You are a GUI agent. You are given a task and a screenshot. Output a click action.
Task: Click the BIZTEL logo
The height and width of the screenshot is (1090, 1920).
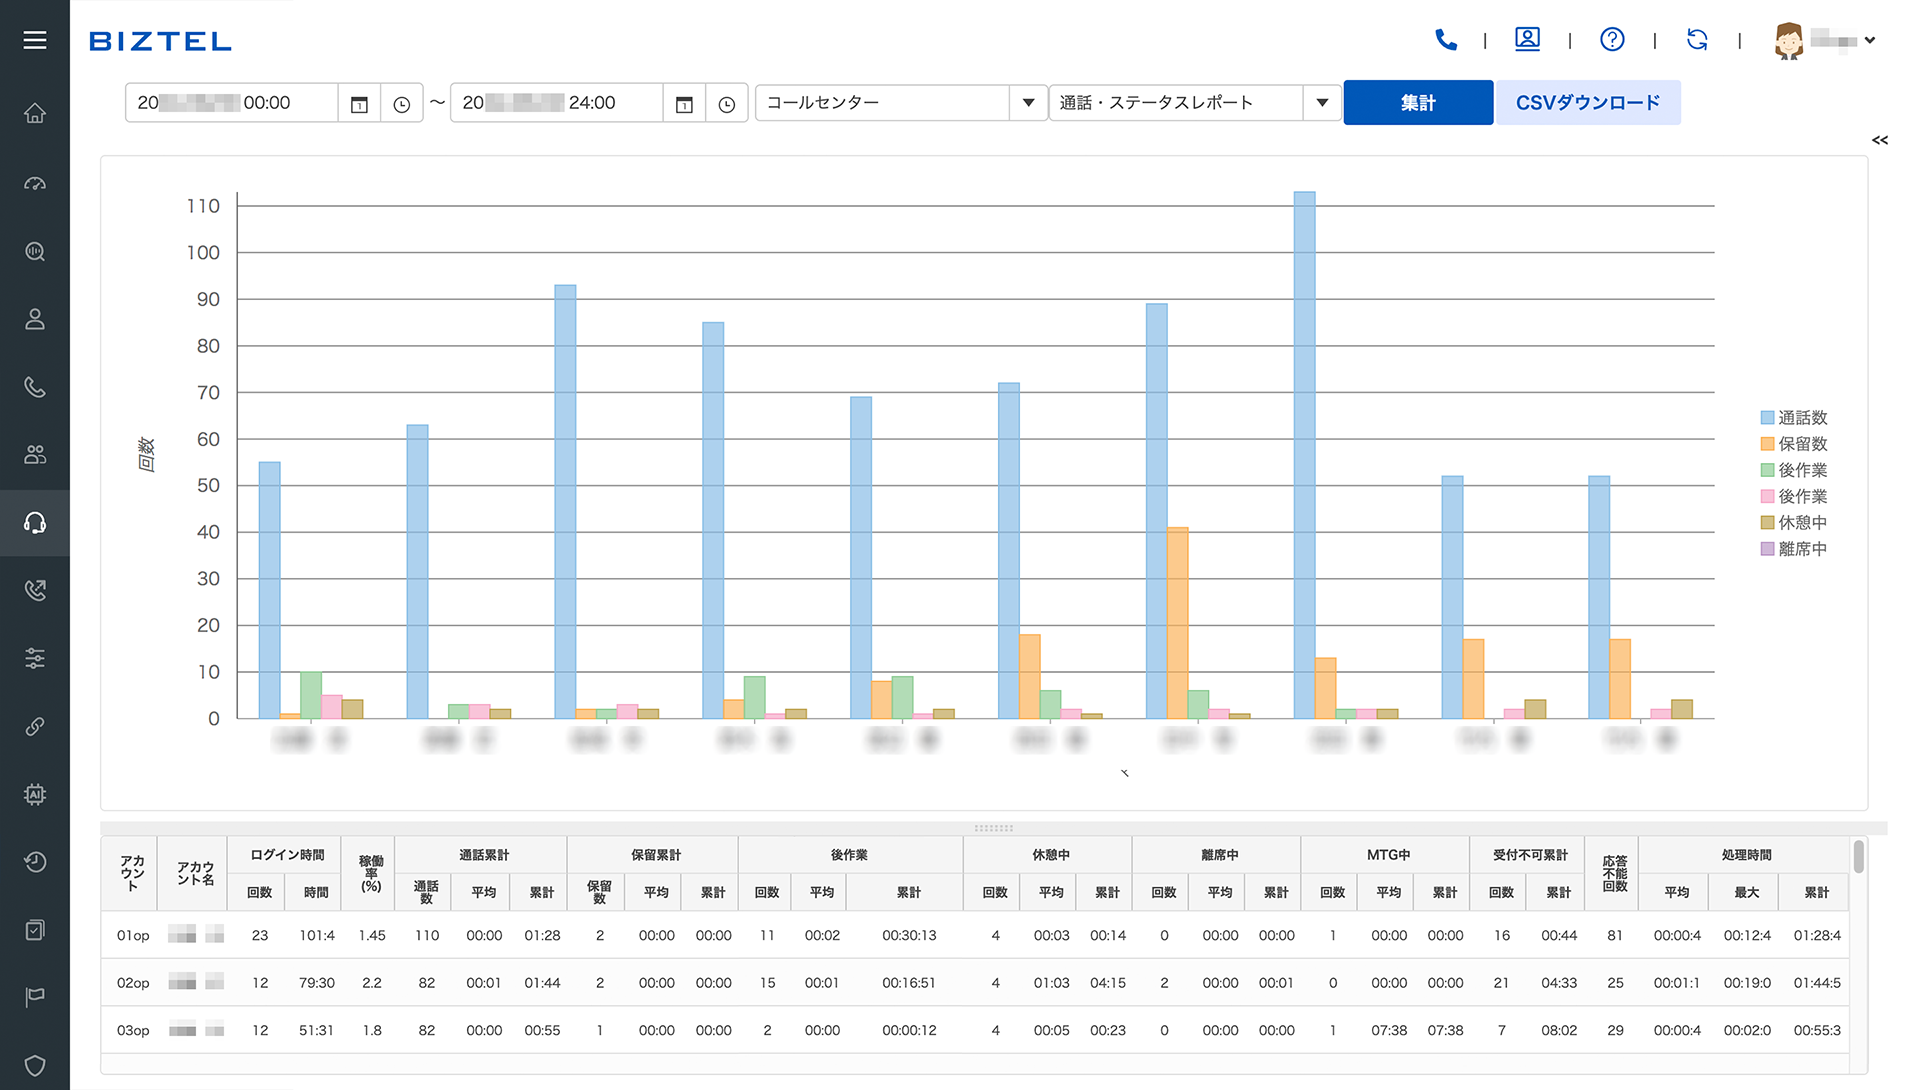(x=160, y=41)
